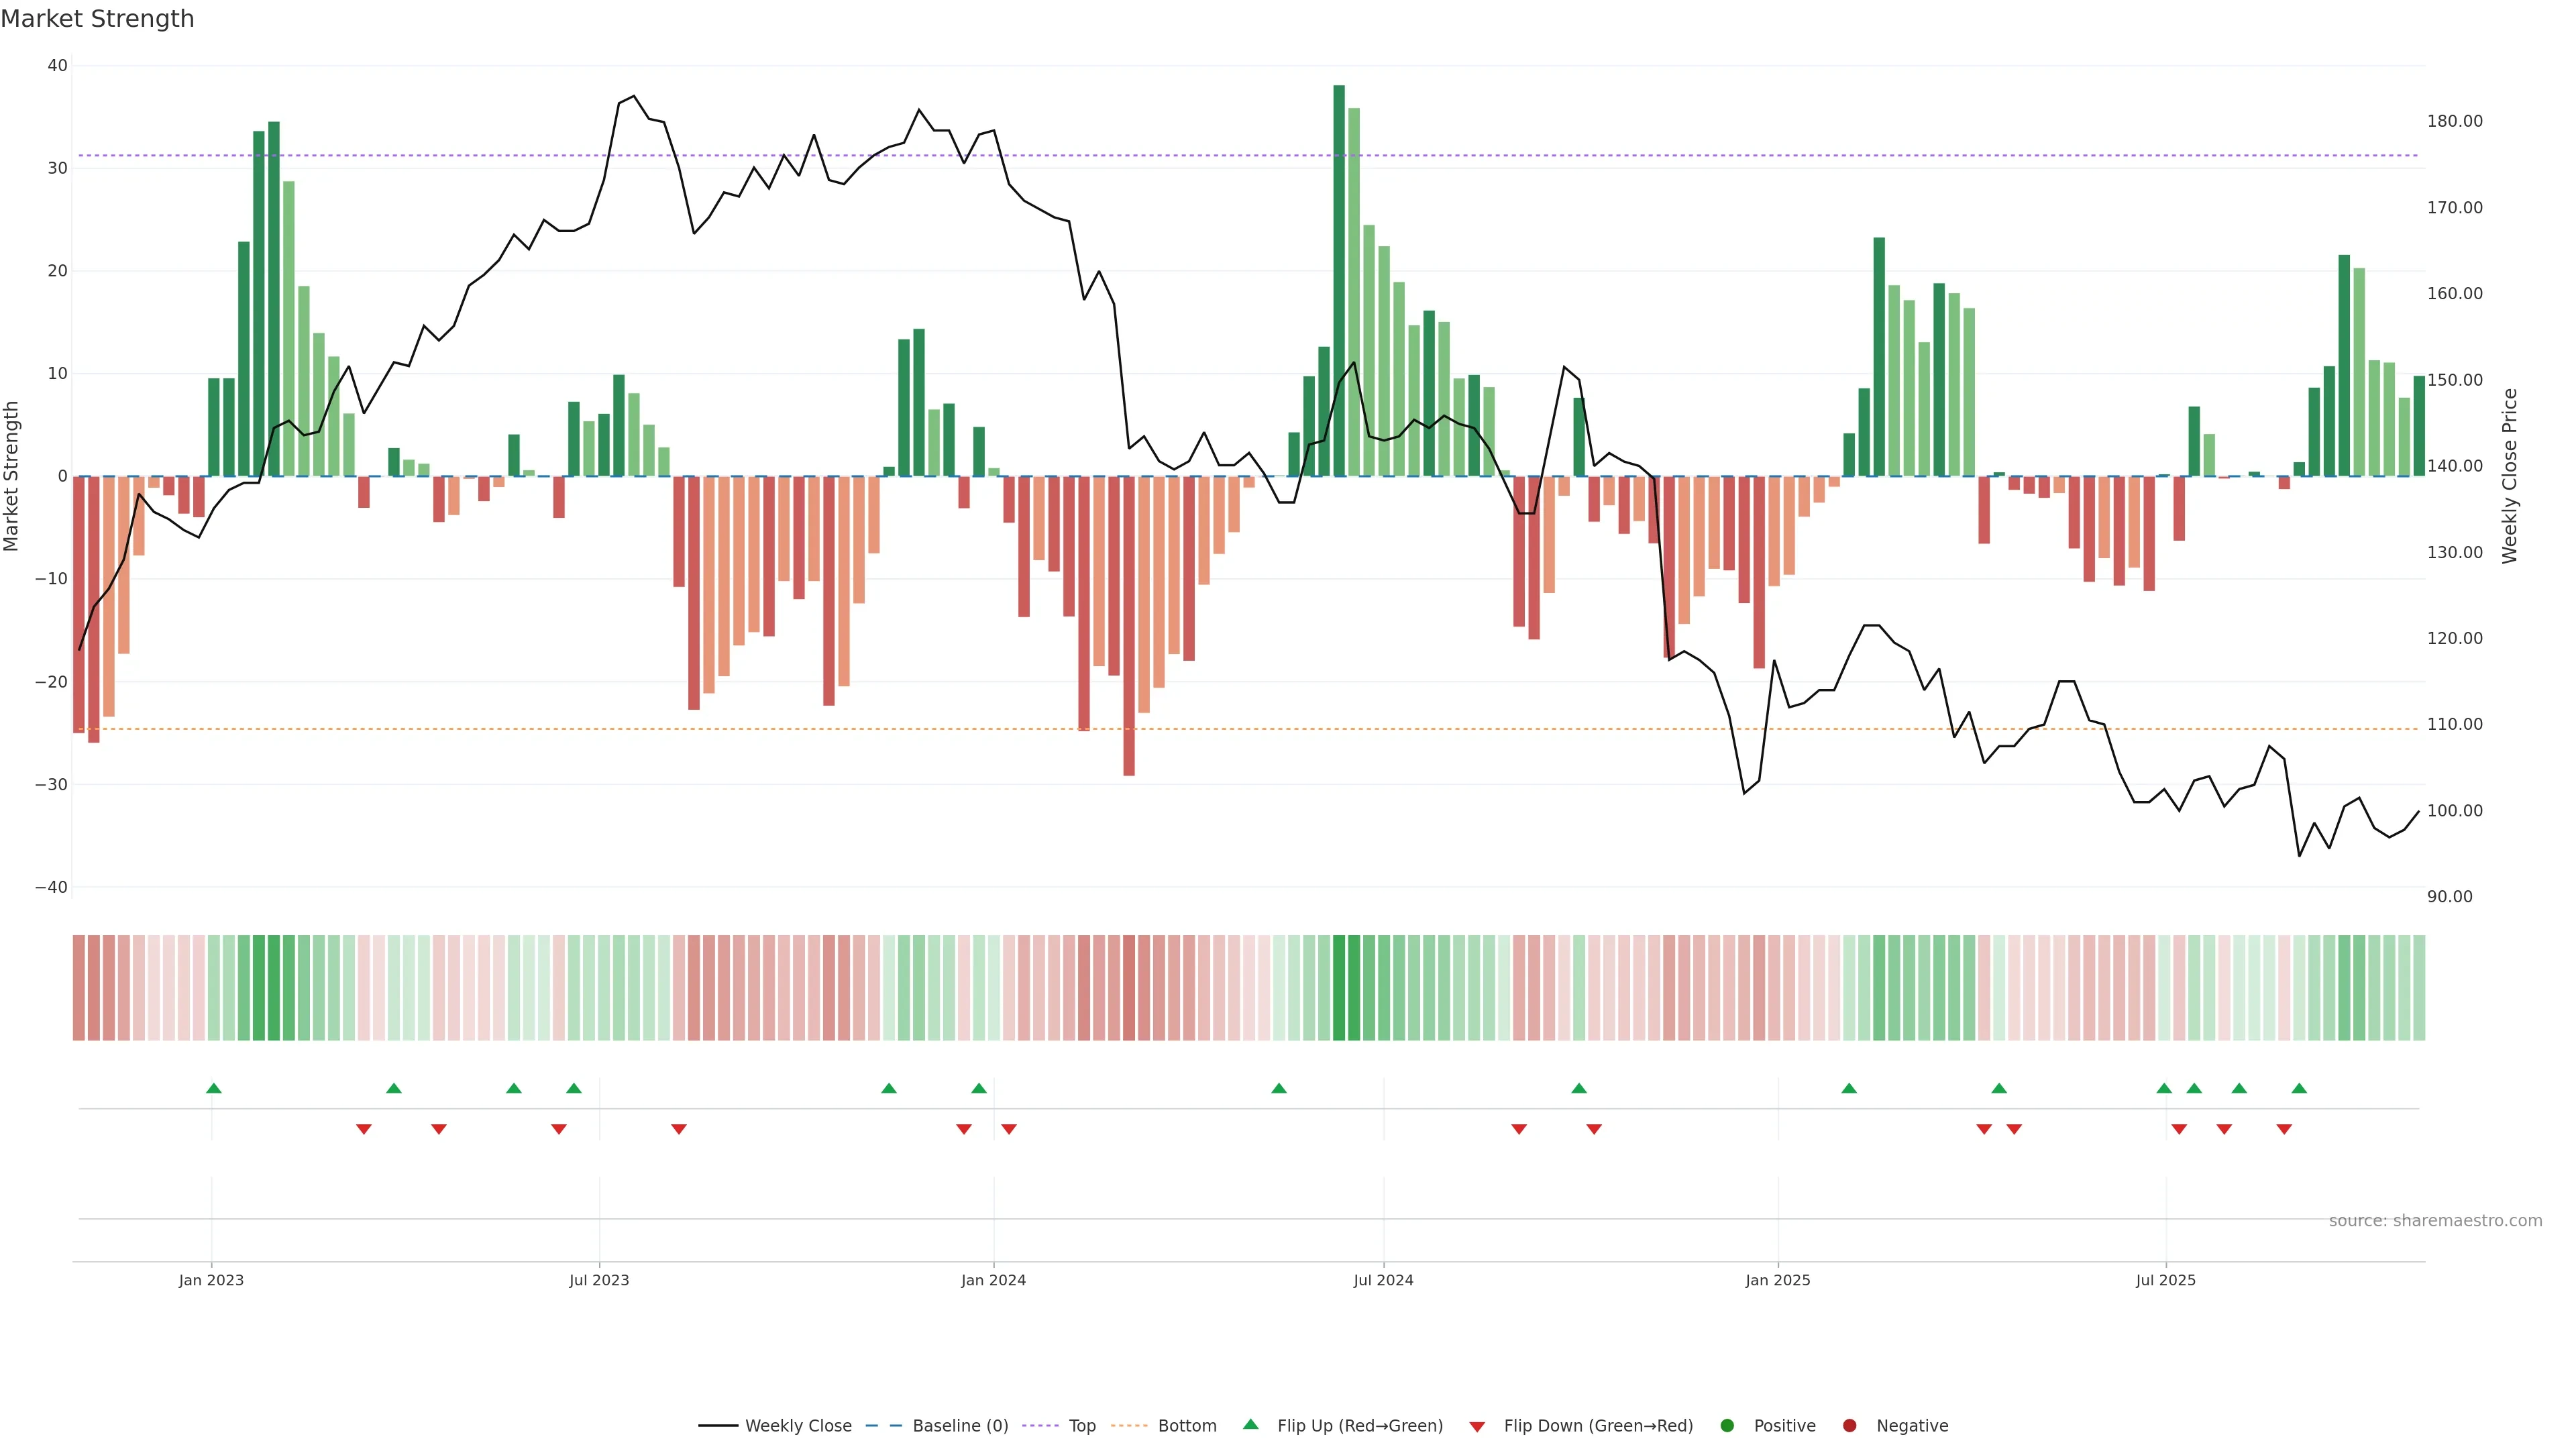This screenshot has width=2576, height=1449.
Task: Click the Weekly Close Price axis title
Action: pyautogui.click(x=2509, y=476)
